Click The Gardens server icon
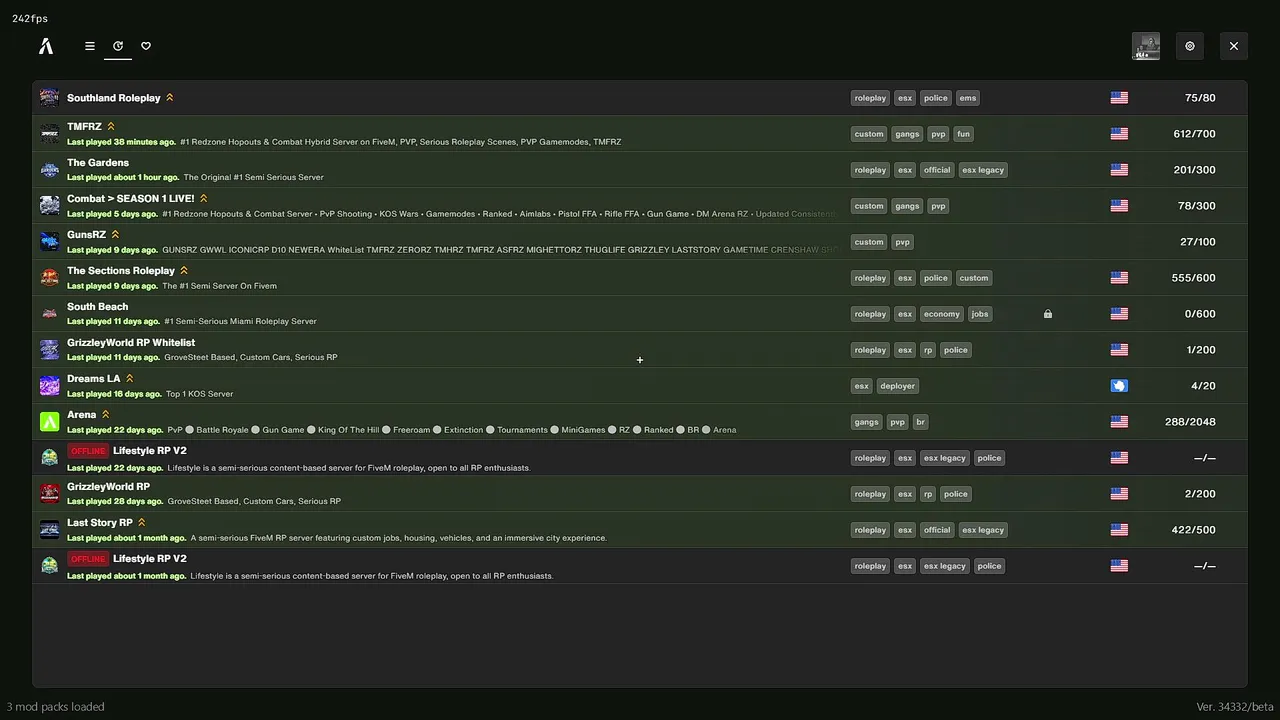 pos(50,170)
